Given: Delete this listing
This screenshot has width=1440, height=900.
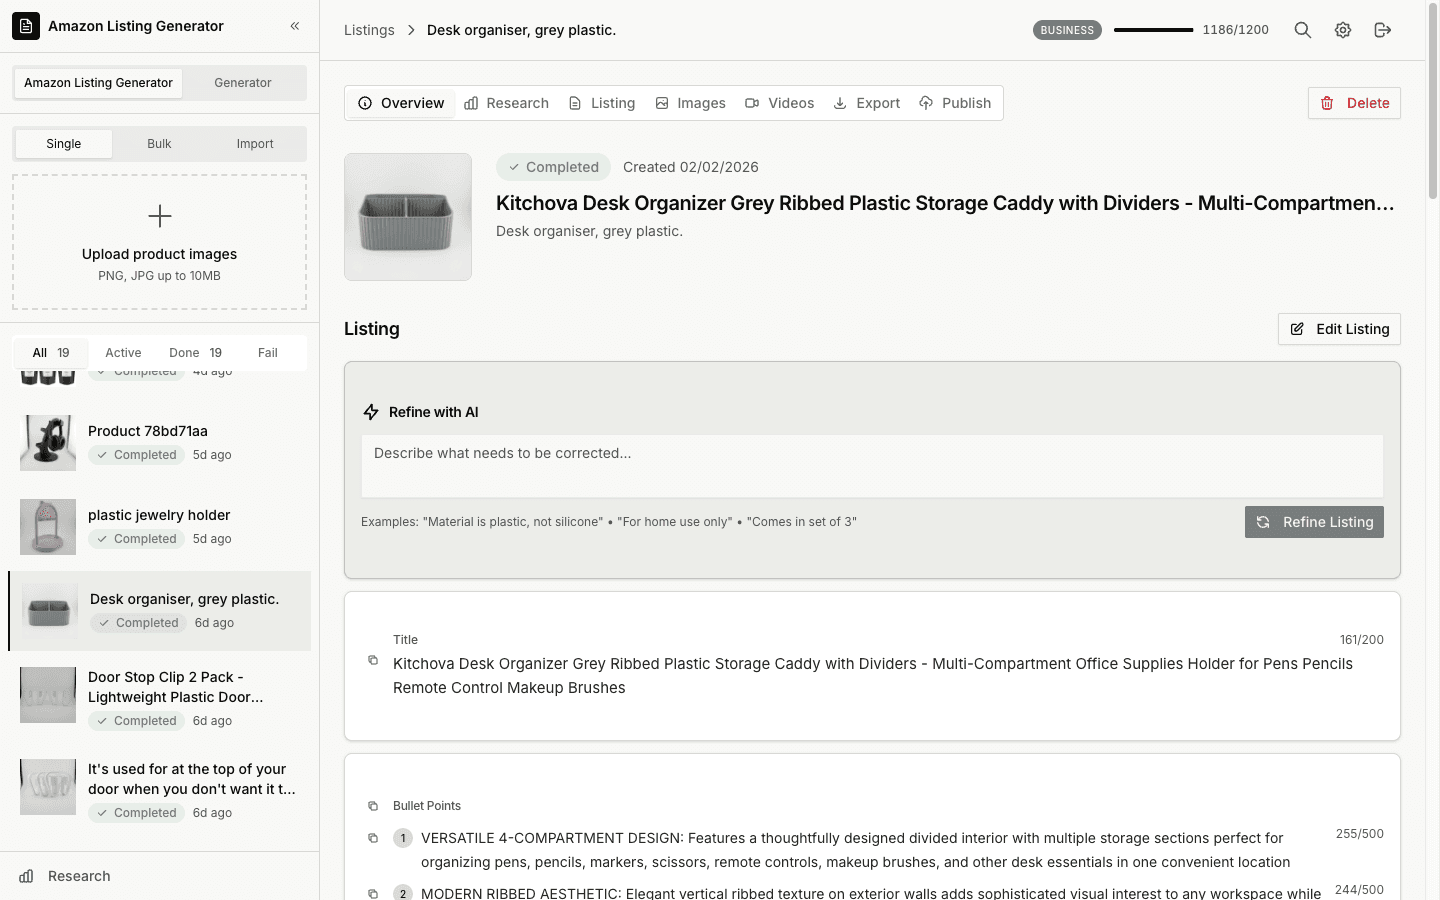Looking at the screenshot, I should (1354, 103).
